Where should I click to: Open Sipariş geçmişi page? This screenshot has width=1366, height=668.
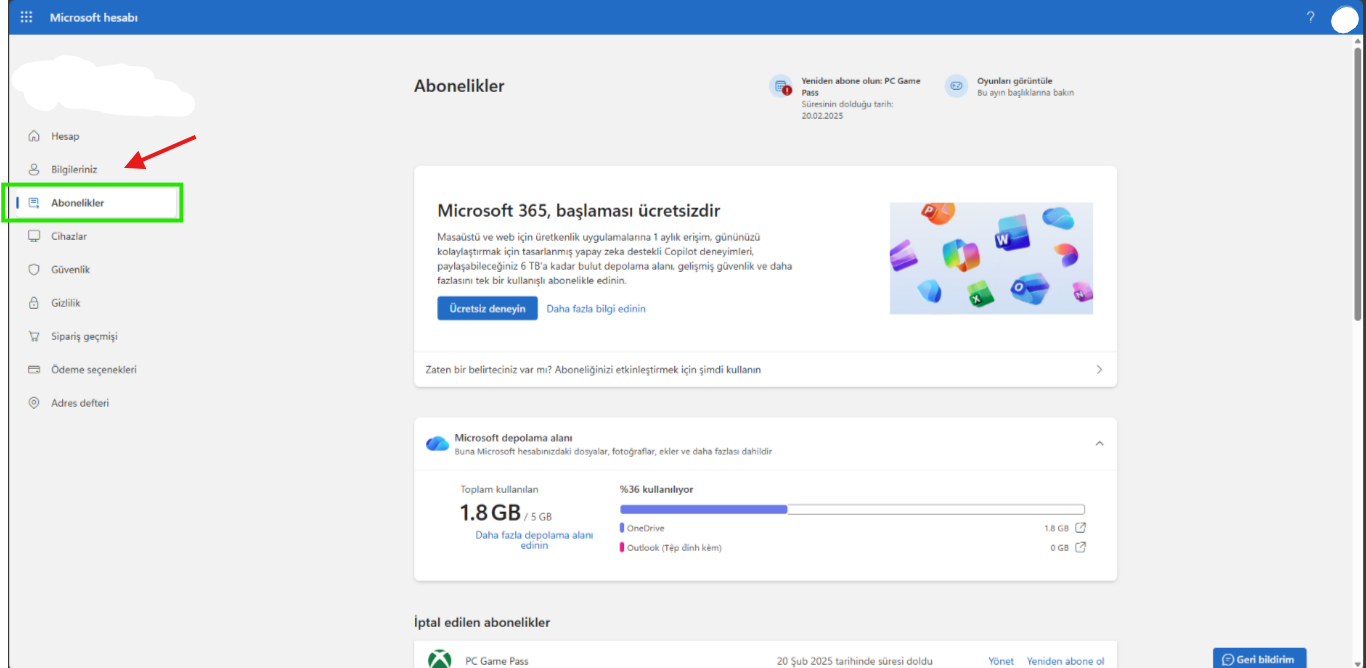click(x=84, y=336)
